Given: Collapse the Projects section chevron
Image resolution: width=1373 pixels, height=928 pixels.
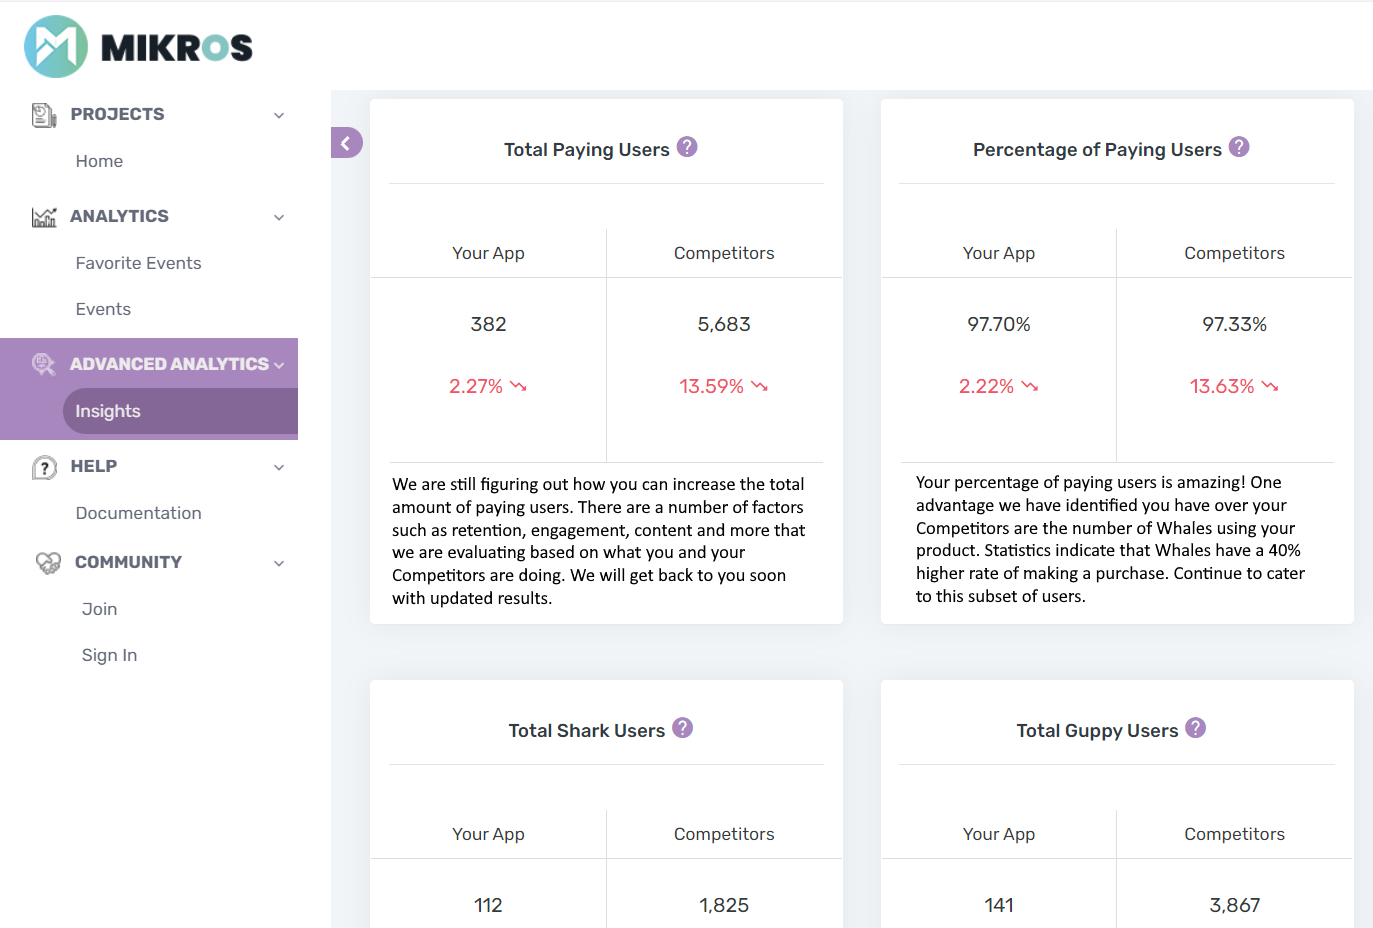Looking at the screenshot, I should tap(279, 115).
